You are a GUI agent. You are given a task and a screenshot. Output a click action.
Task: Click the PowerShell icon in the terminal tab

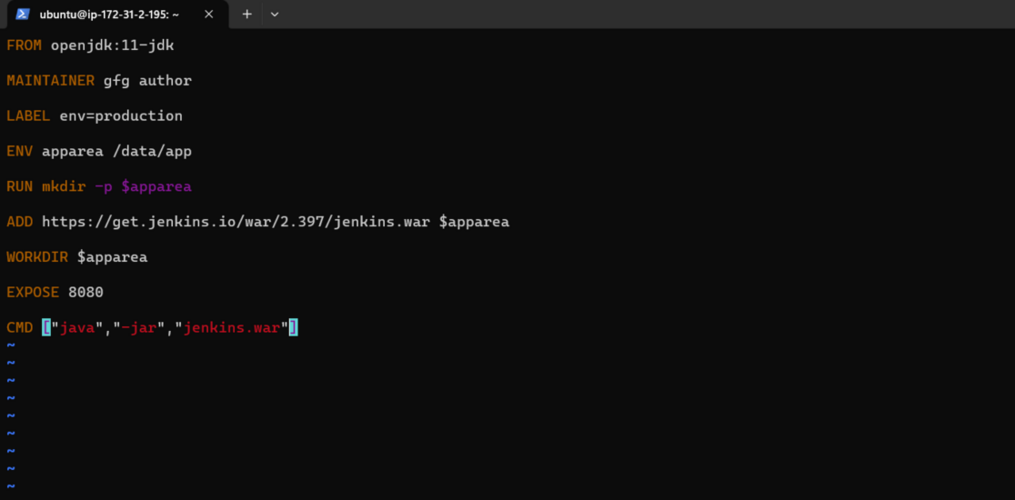(23, 14)
